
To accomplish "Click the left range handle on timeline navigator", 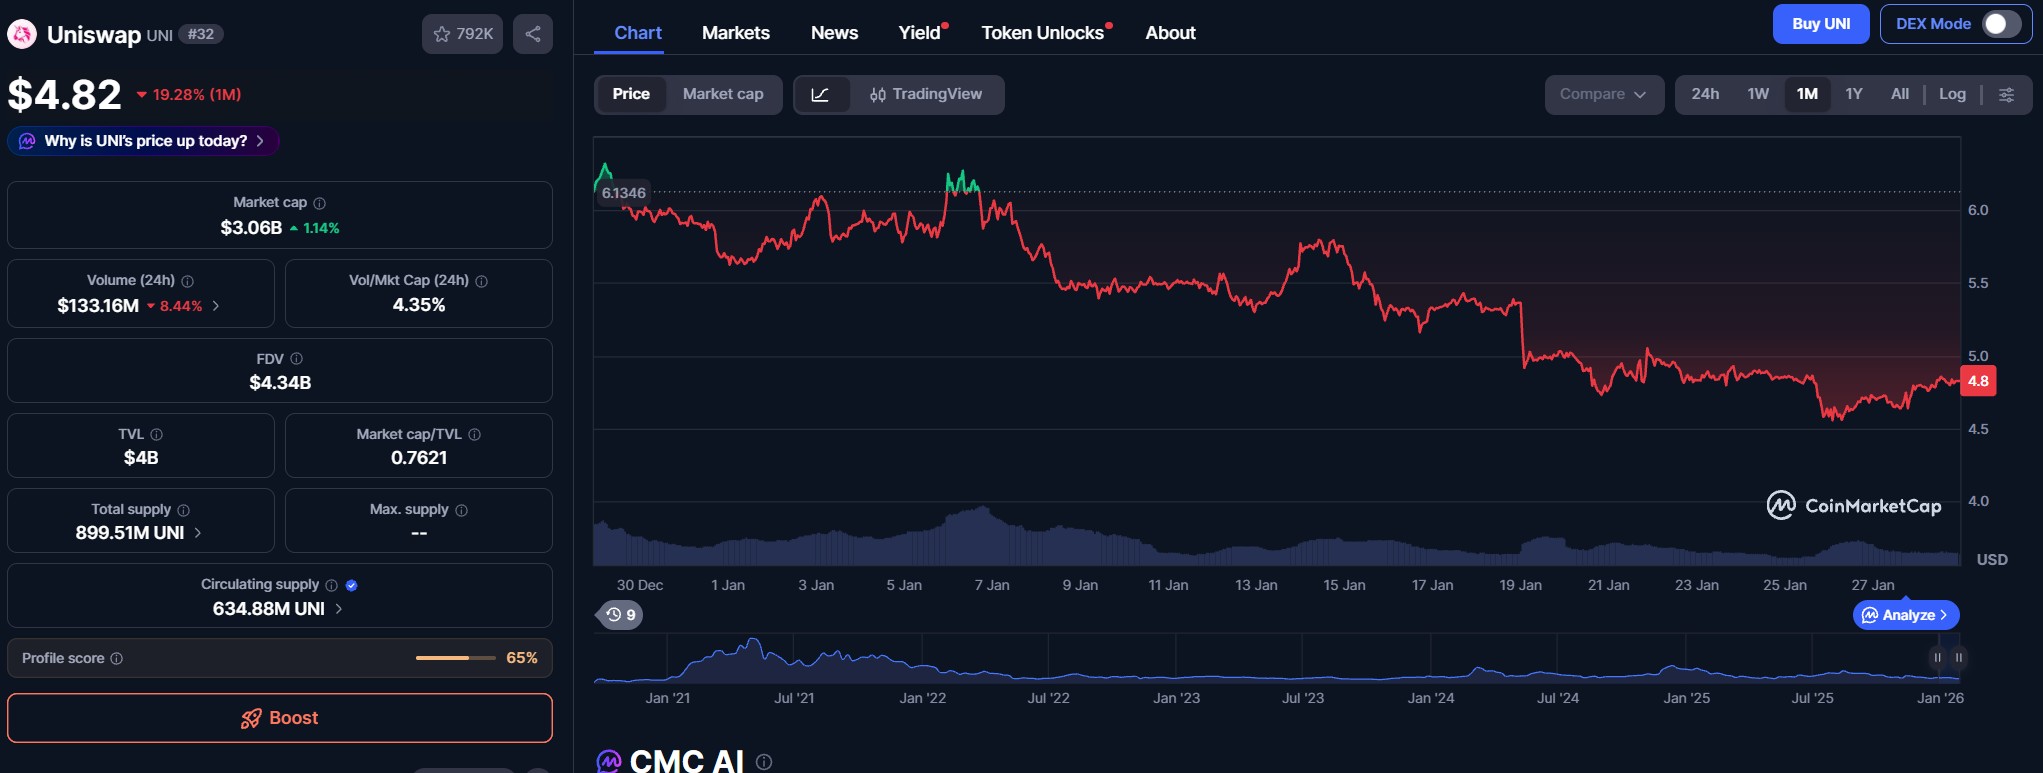I will 1938,658.
